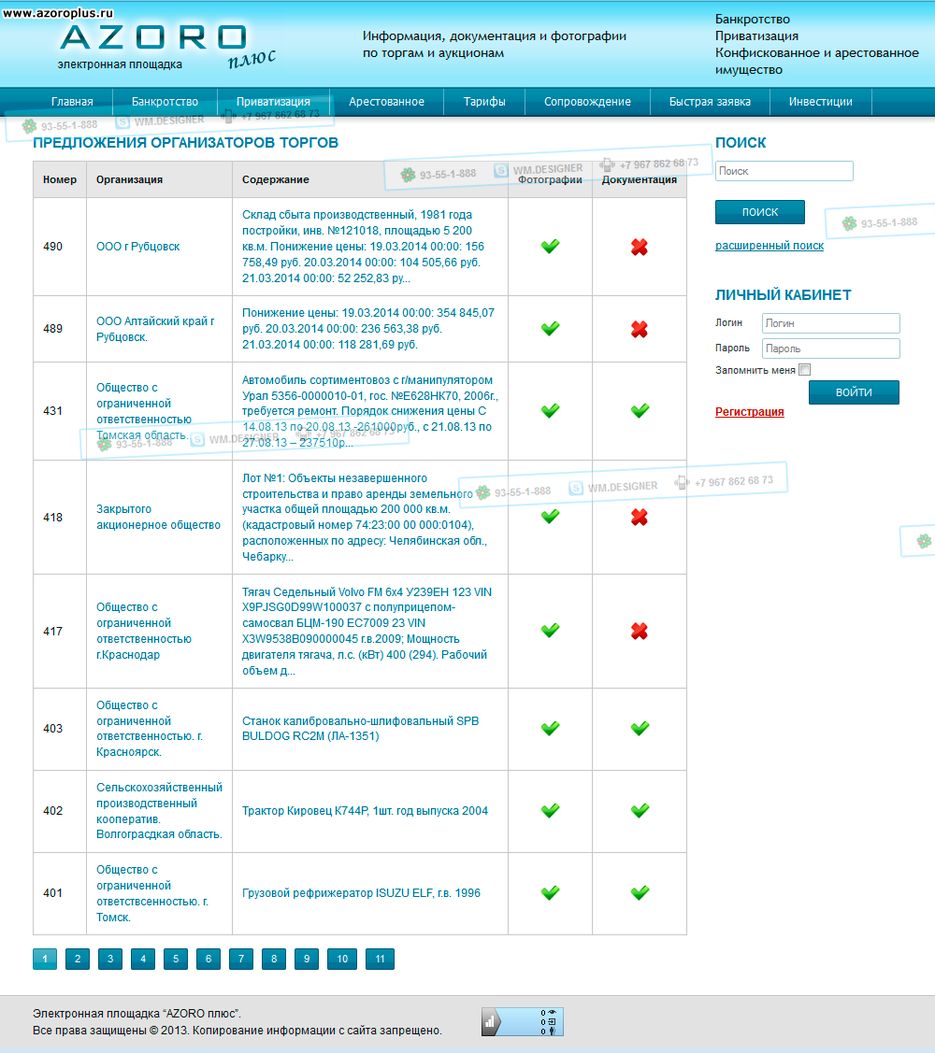Screen dimensions: 935x1053
Task: Click the Поиск search input field
Action: [784, 171]
